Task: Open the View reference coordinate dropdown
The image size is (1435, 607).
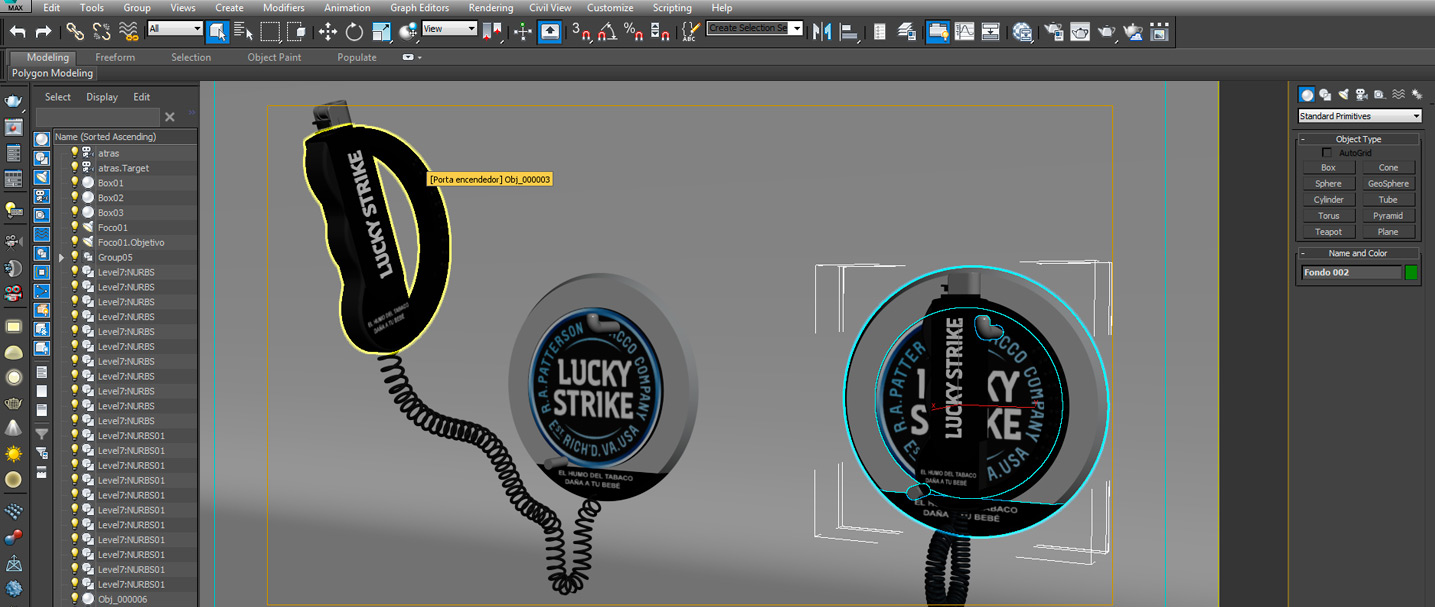Action: tap(449, 29)
